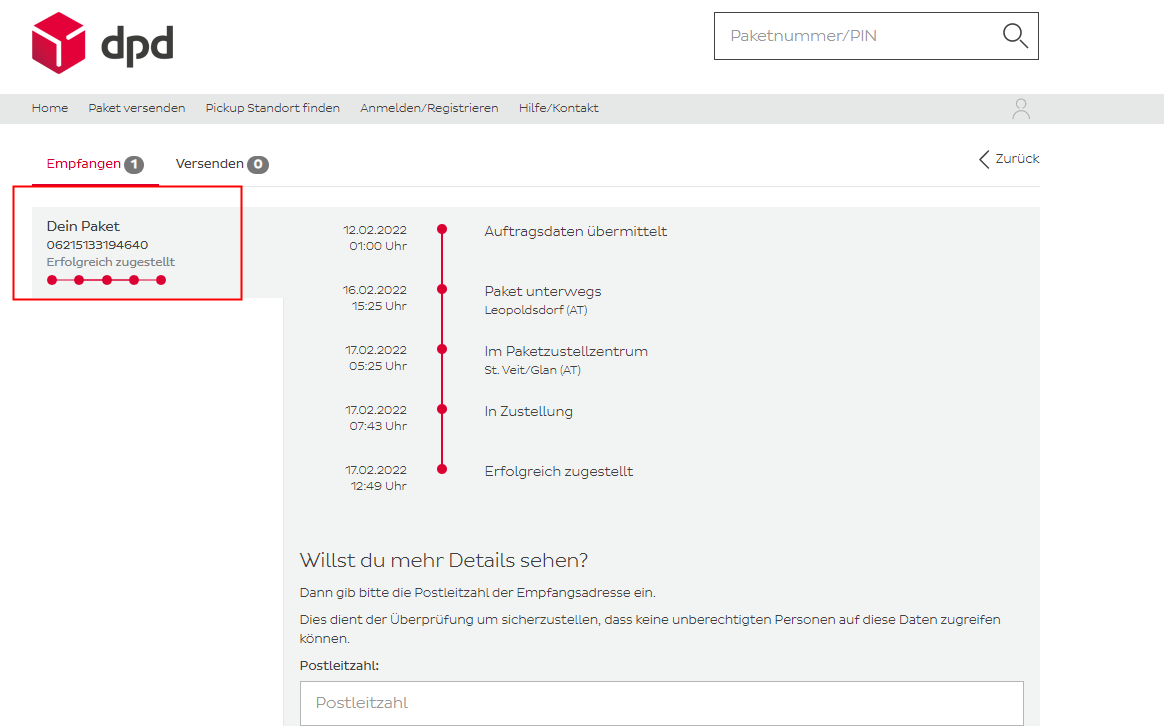Viewport: 1164px width, 726px height.
Task: Click the Erfolgreich zugestellt timeline dot
Action: coord(442,469)
